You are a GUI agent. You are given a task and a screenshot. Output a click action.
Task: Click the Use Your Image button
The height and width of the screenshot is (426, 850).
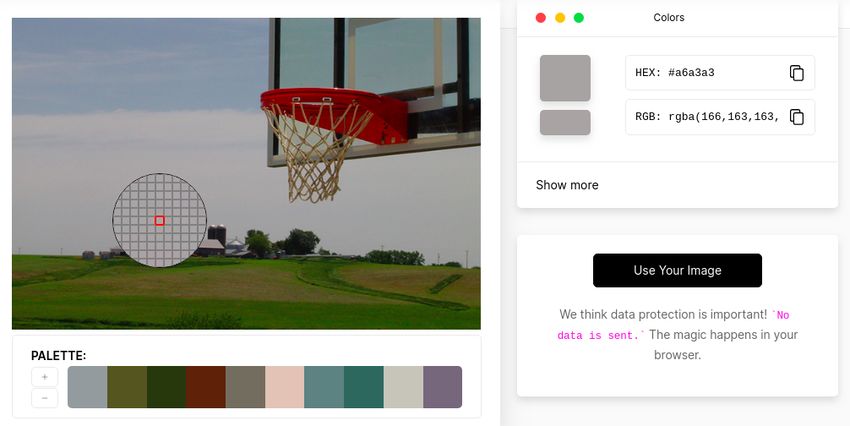click(677, 270)
